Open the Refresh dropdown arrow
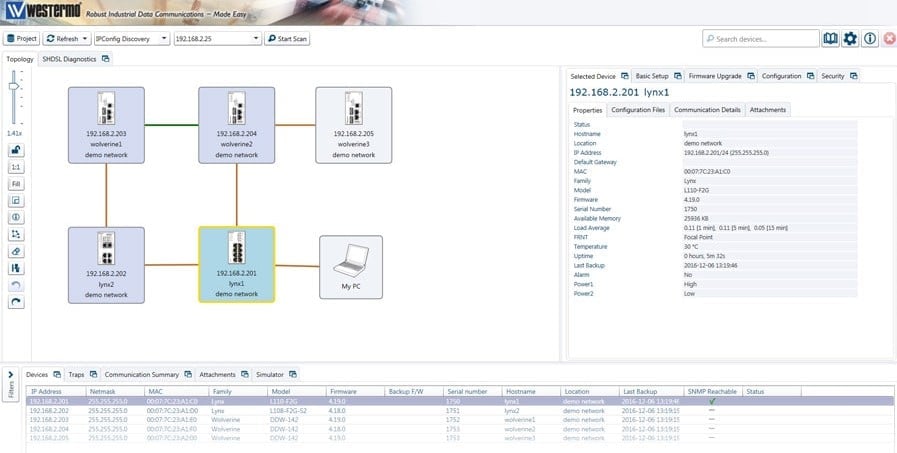Viewport: 897px width, 453px height. 86,39
